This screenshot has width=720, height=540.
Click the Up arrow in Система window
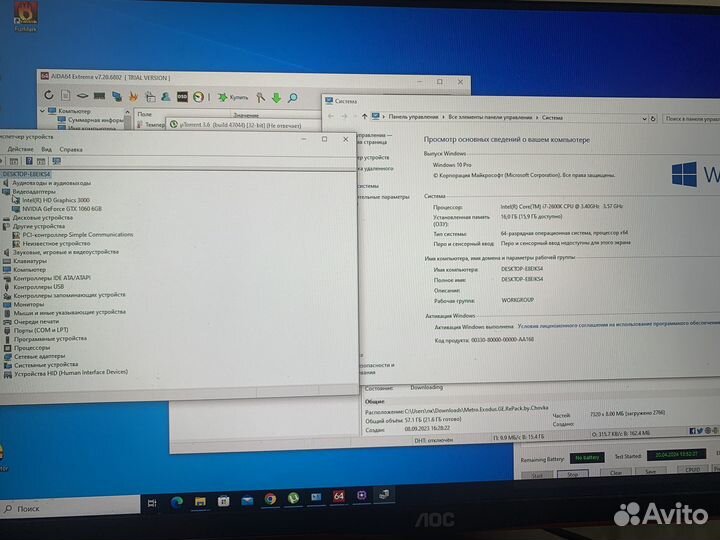point(365,116)
